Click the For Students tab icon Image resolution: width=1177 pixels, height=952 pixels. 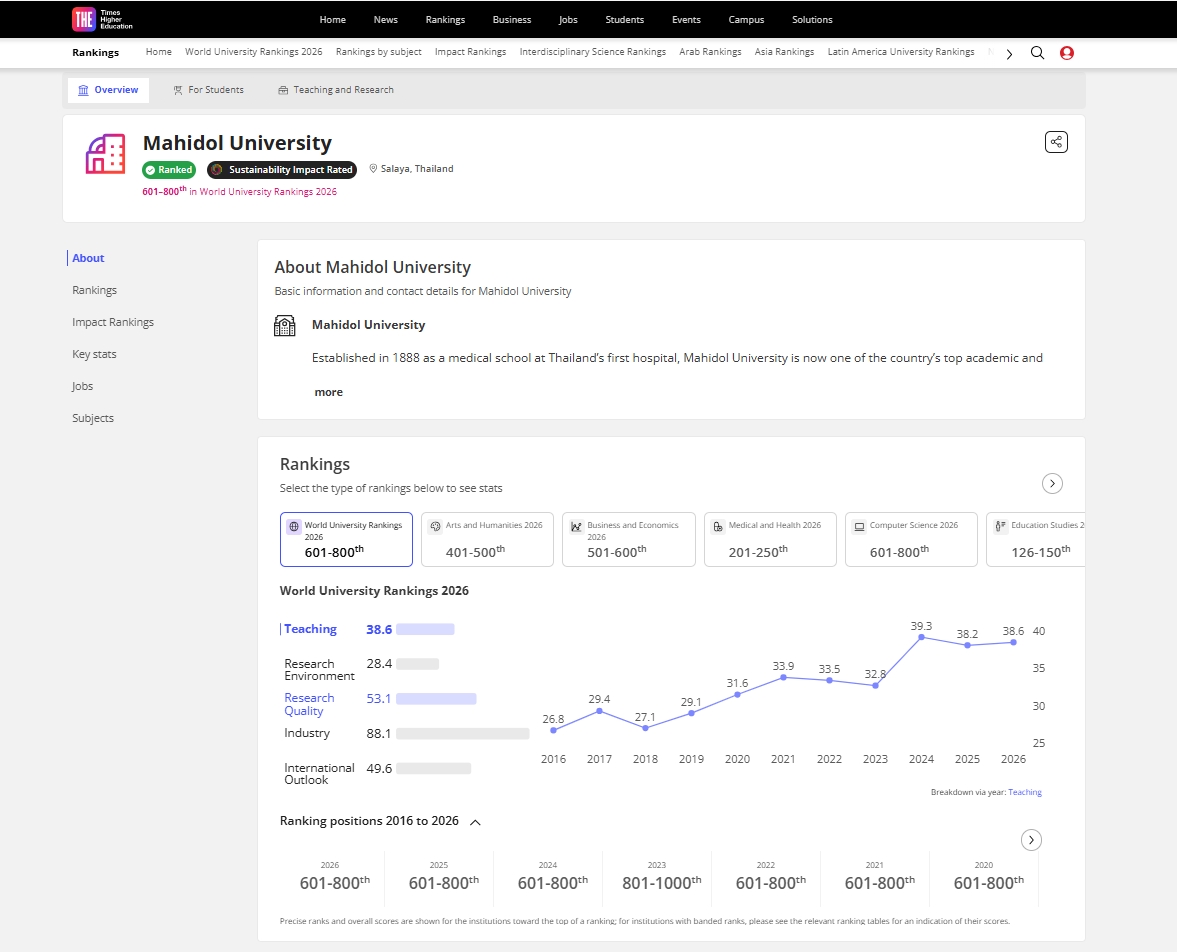tap(178, 90)
